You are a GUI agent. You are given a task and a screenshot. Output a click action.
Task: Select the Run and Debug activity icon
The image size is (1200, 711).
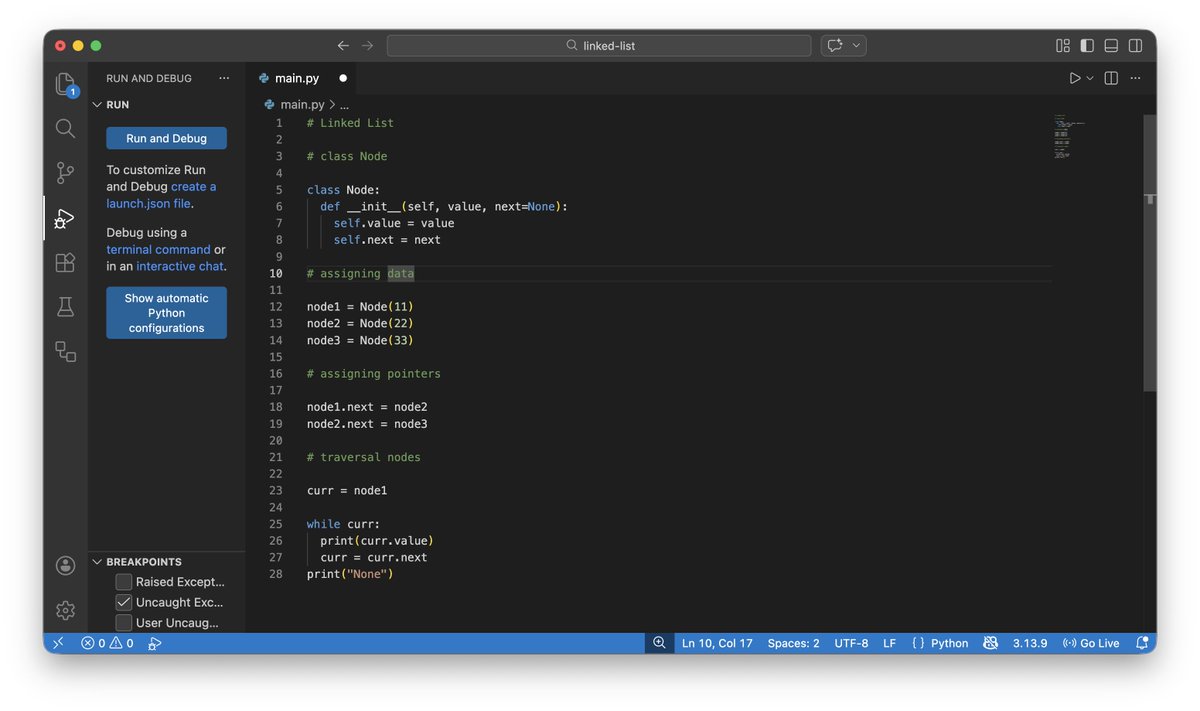pyautogui.click(x=65, y=218)
